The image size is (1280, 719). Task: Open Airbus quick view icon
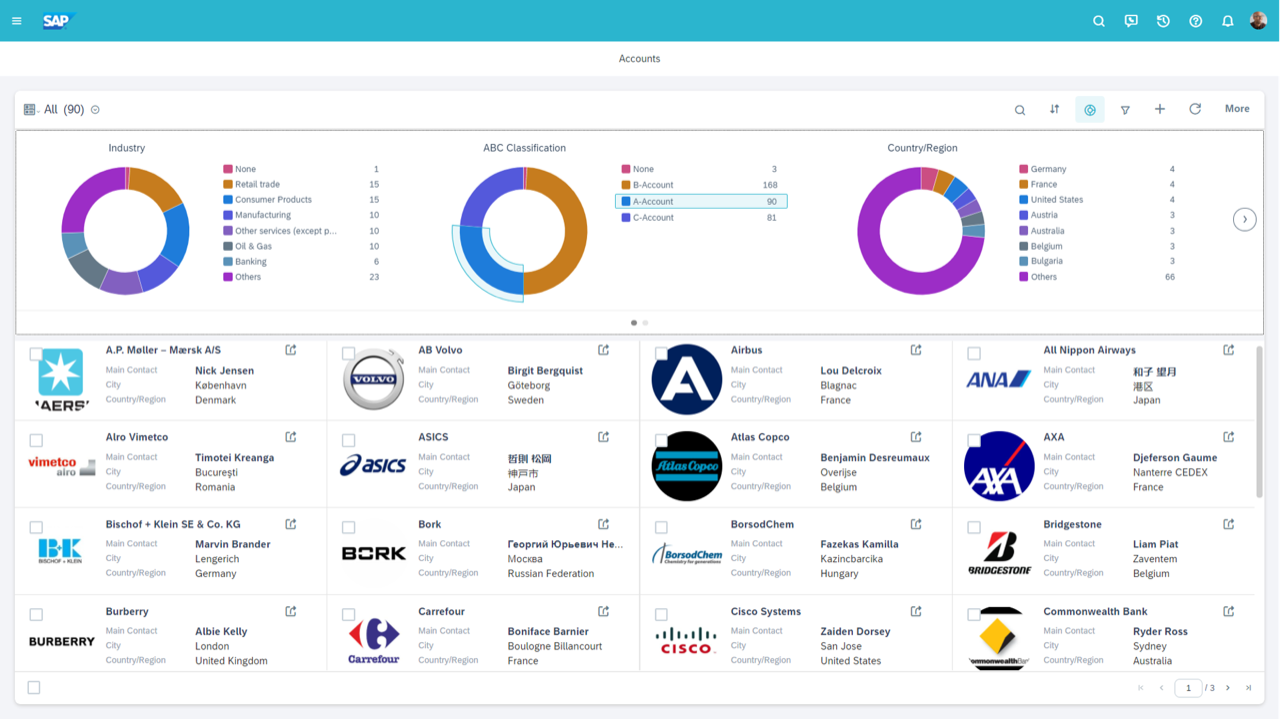[x=916, y=350]
